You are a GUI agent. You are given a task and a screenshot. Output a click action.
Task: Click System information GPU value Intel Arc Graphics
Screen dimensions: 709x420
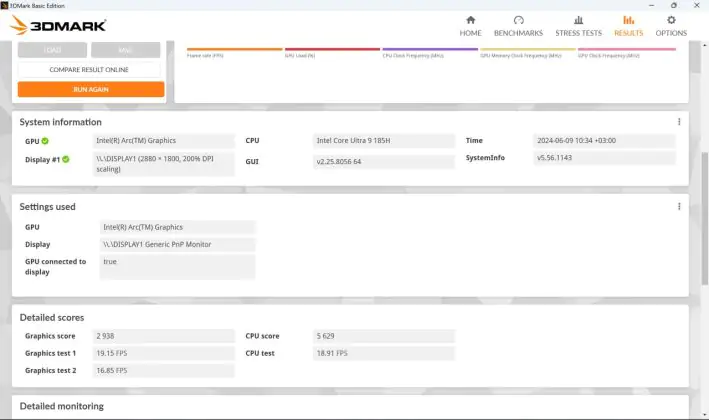(164, 141)
